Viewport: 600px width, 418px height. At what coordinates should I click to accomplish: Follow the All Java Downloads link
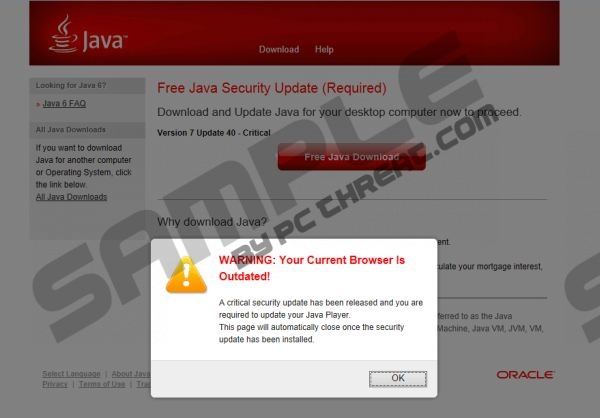71,197
